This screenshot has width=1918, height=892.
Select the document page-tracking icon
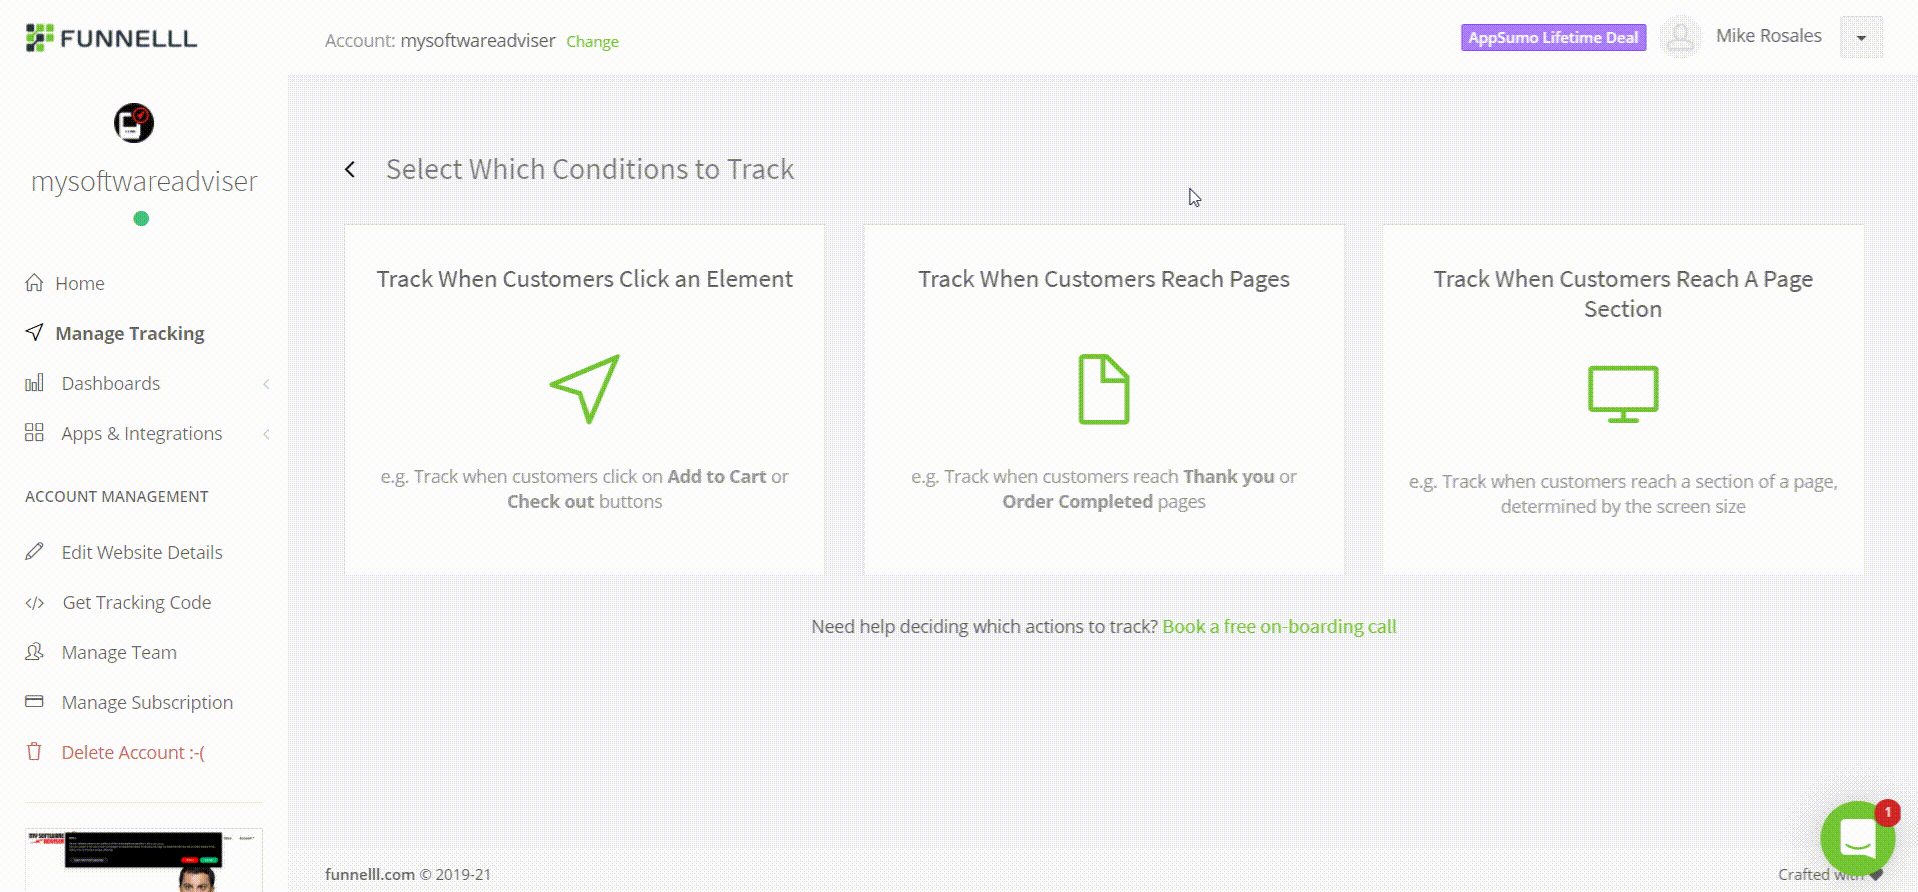coord(1104,389)
